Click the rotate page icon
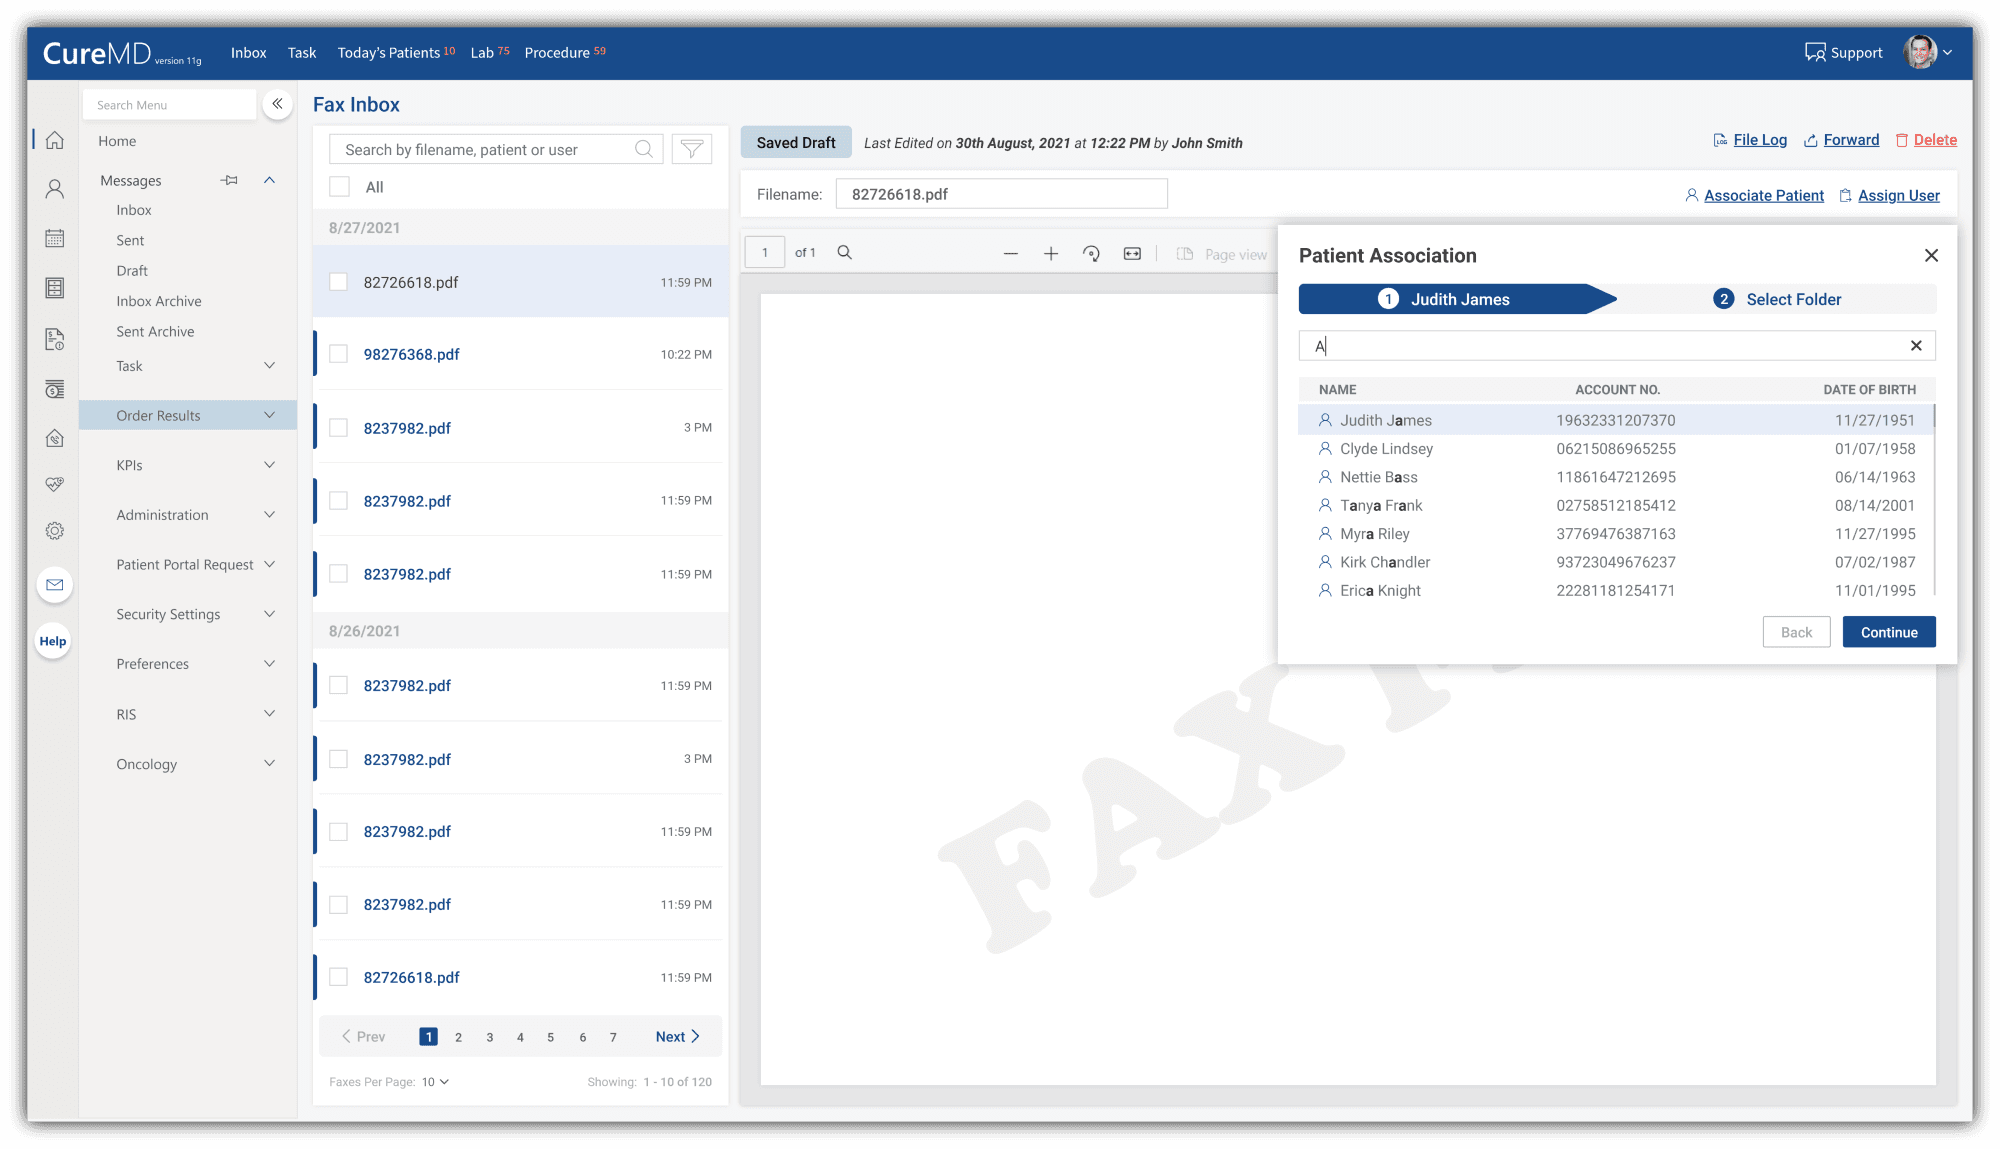Screen dimensions: 2000x1149 click(x=1091, y=254)
